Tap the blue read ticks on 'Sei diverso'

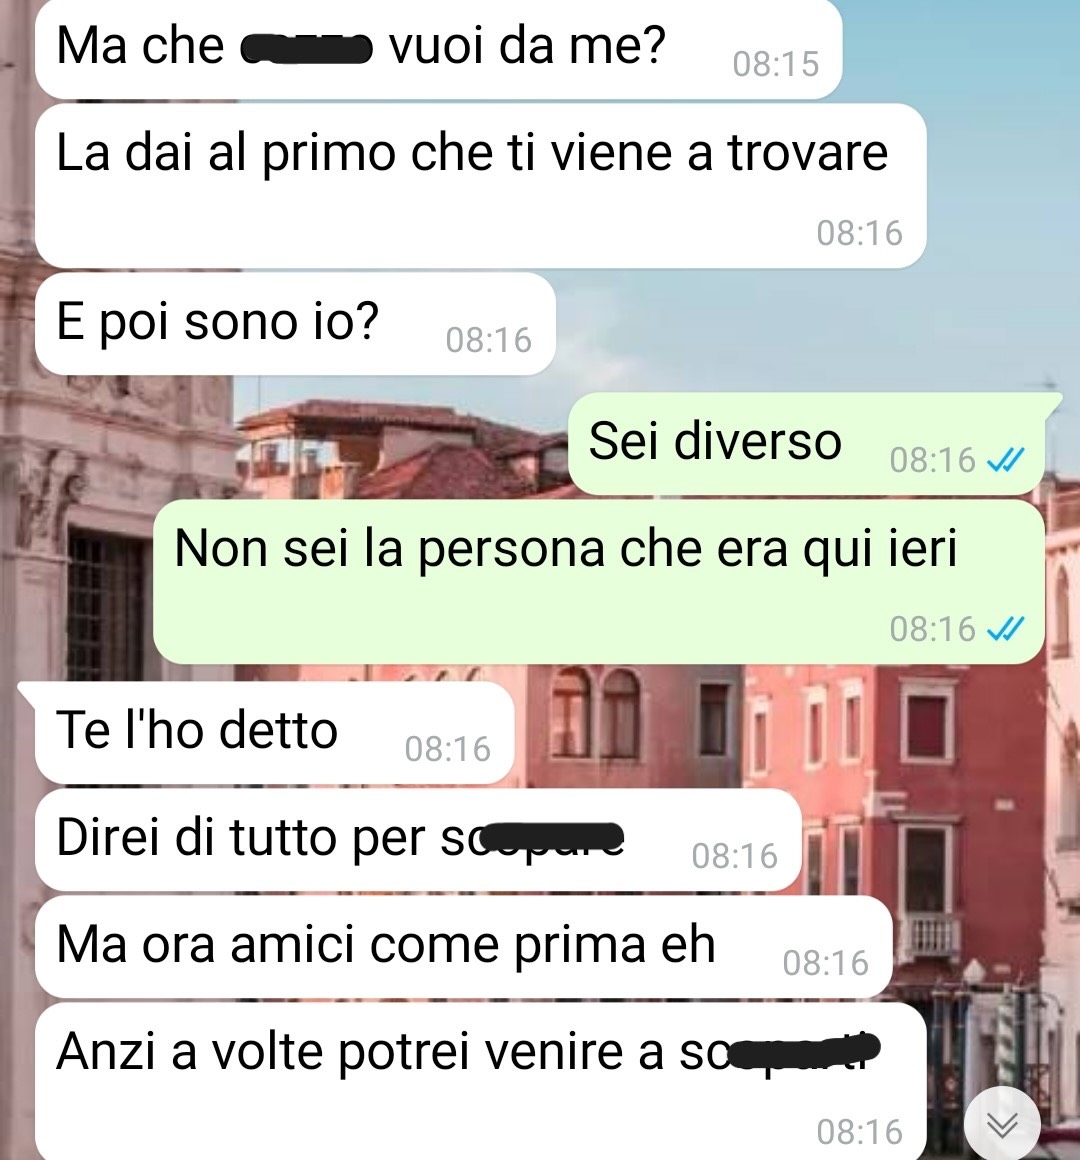pyautogui.click(x=1007, y=460)
